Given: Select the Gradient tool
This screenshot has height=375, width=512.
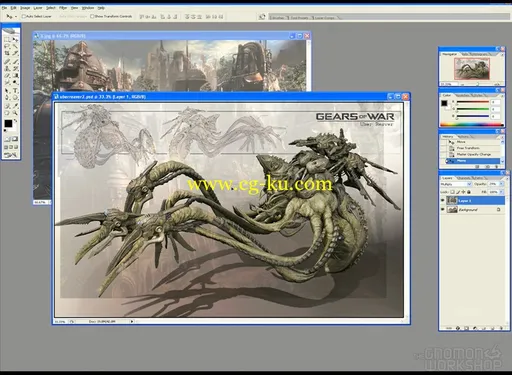Looking at the screenshot, I should (x=15, y=75).
